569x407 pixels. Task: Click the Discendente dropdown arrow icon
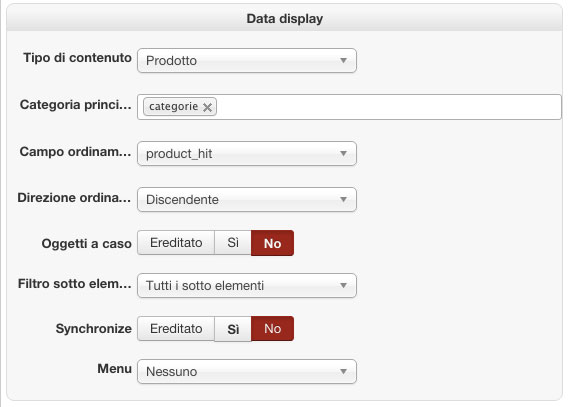[343, 200]
